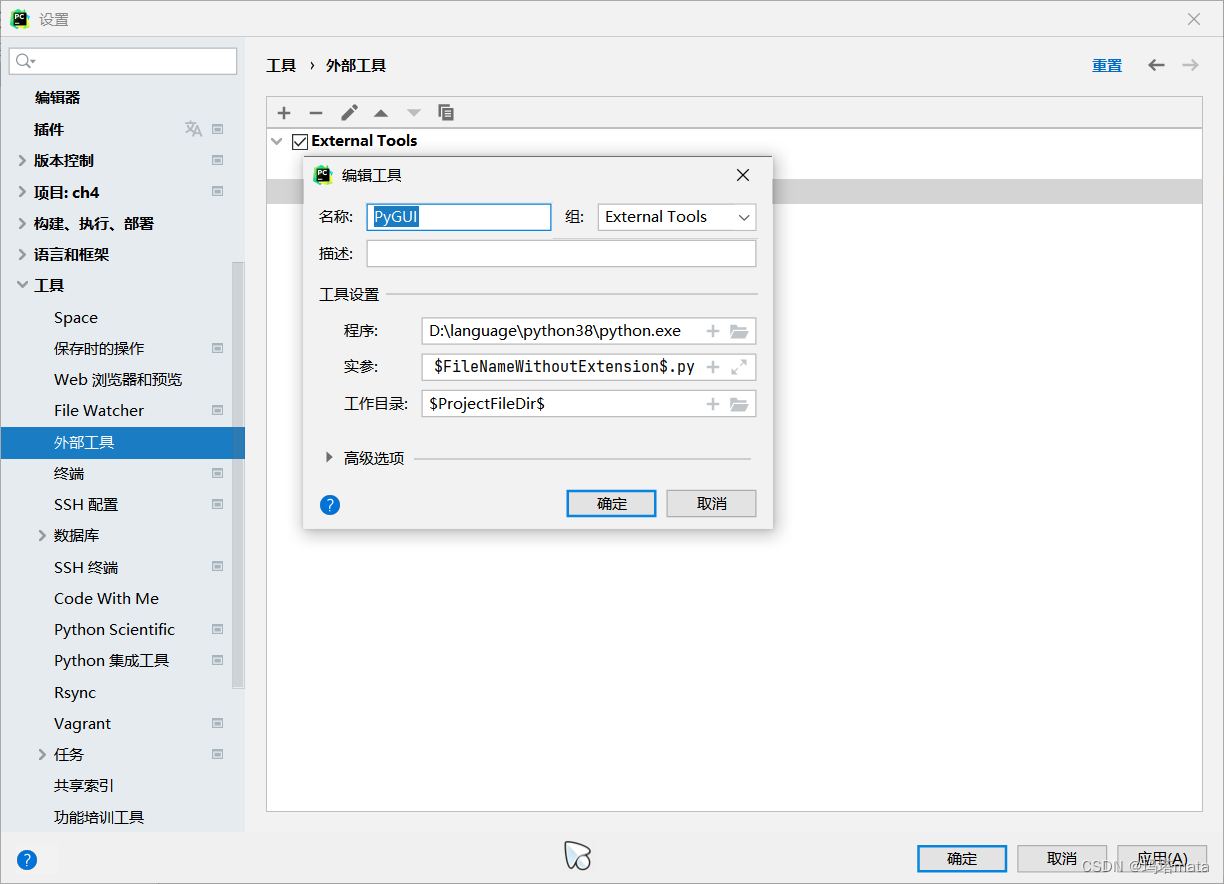The width and height of the screenshot is (1224, 884).
Task: Remove selected tool with minus icon
Action: pos(316,113)
